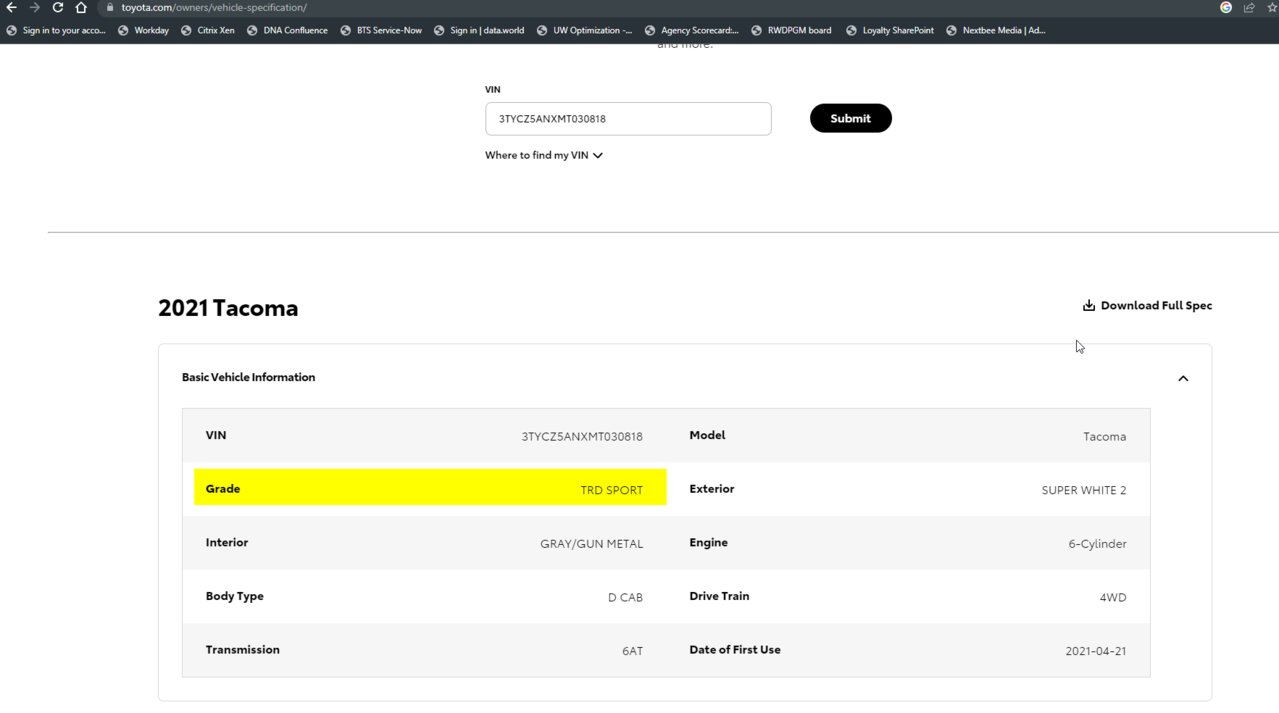This screenshot has height=713, width=1279.
Task: Click the 6-Cylinder engine value
Action: pos(1097,544)
